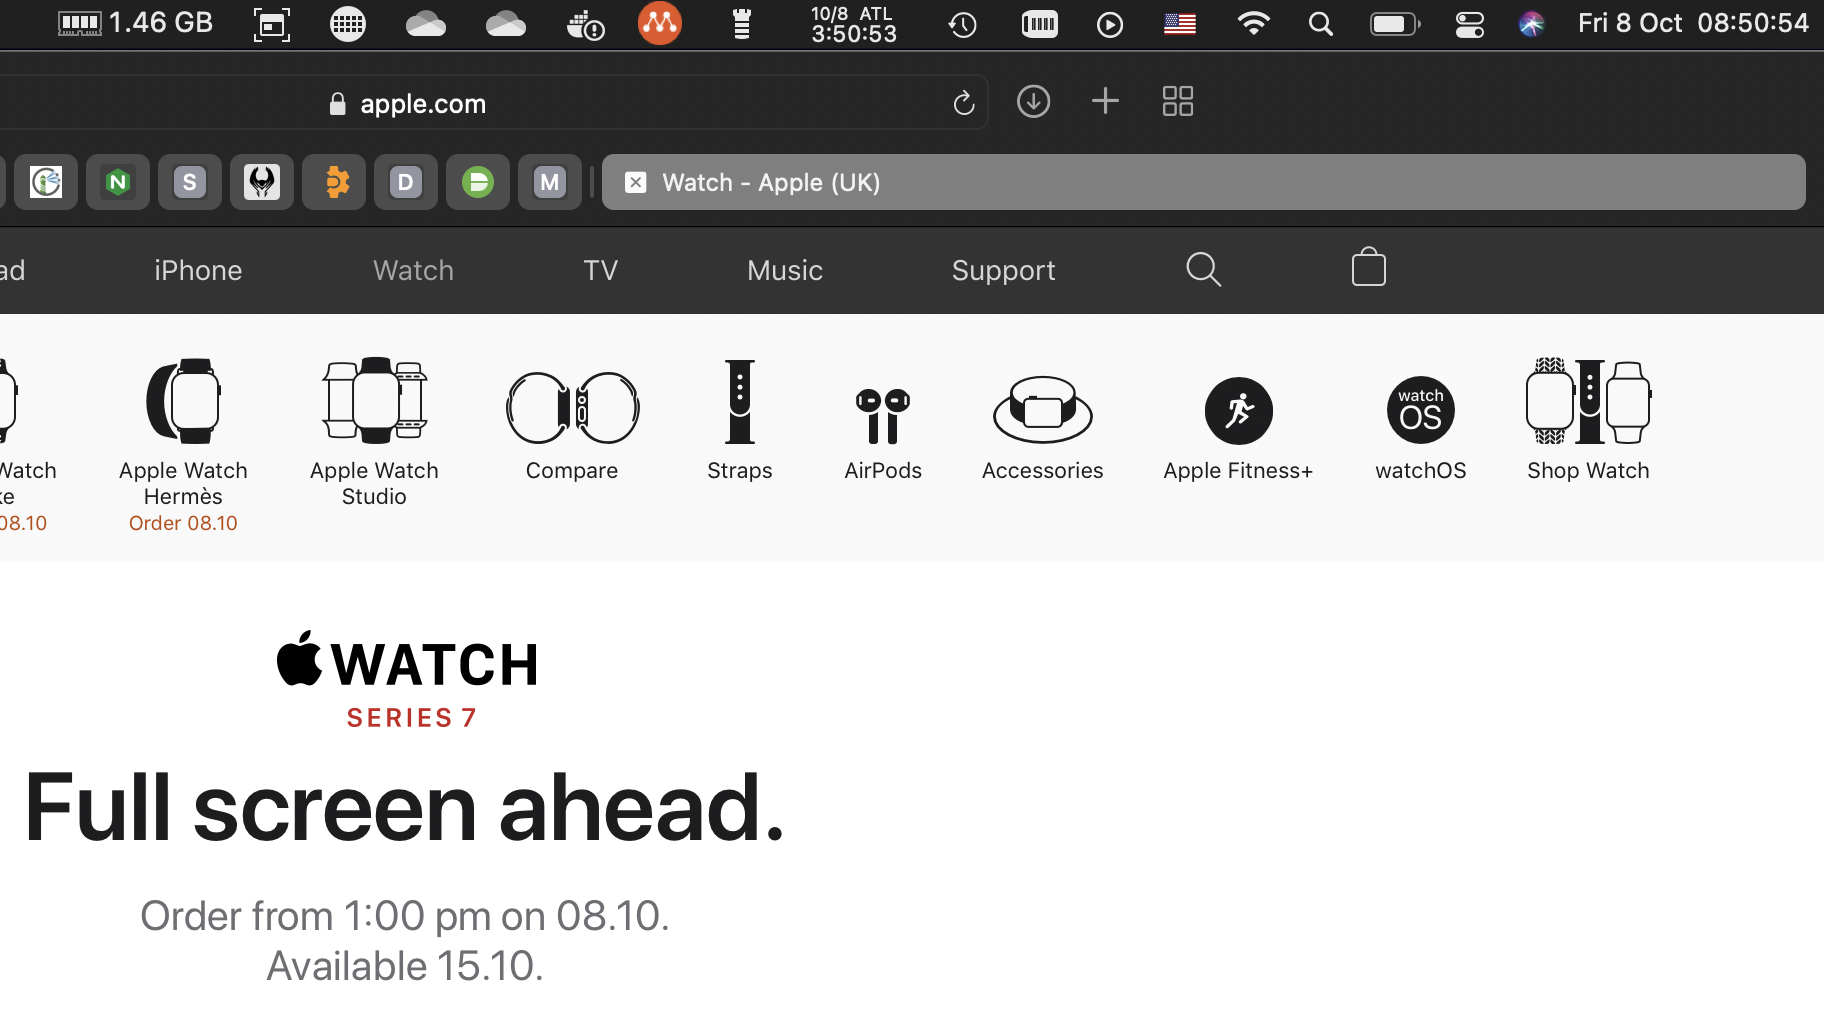This screenshot has width=1824, height=1016.
Task: Open Spotlight search in menu bar
Action: (x=1321, y=24)
